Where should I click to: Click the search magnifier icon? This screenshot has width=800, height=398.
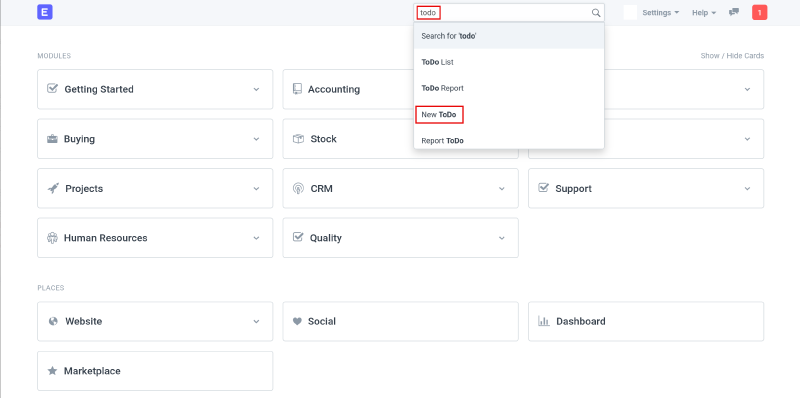coord(595,13)
